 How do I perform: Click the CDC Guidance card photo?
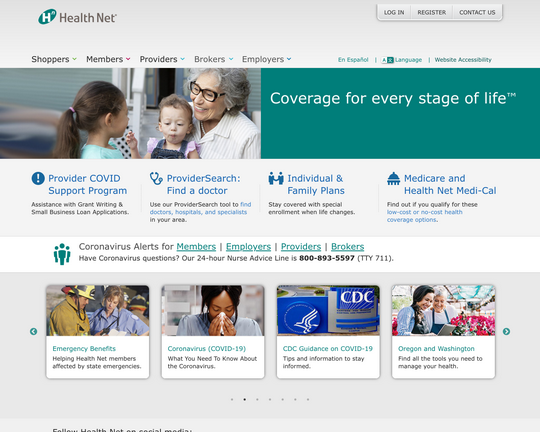pyautogui.click(x=328, y=310)
